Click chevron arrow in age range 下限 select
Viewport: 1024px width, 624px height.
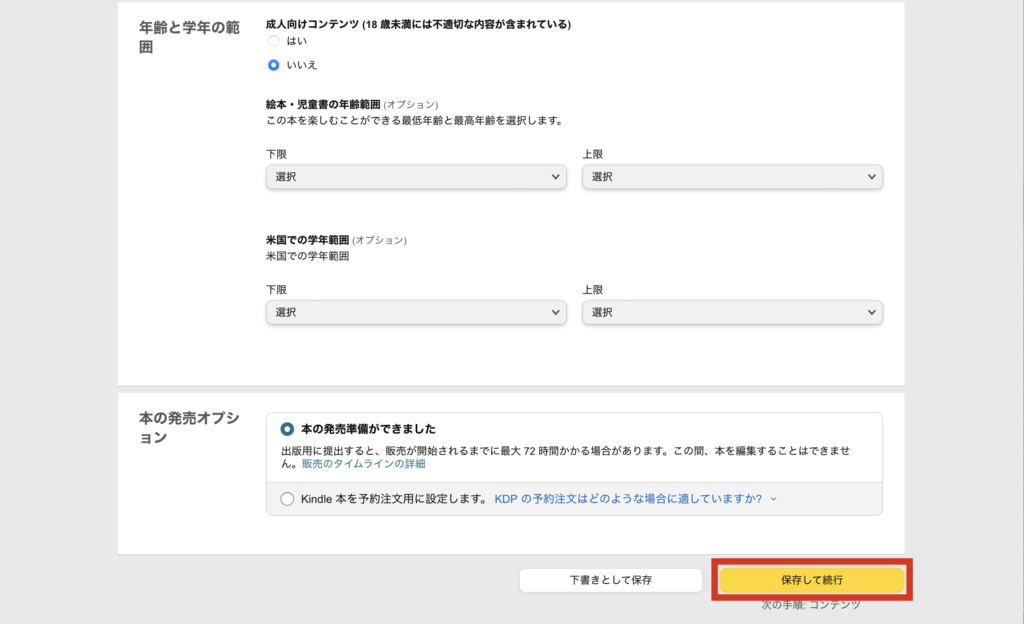pos(556,177)
